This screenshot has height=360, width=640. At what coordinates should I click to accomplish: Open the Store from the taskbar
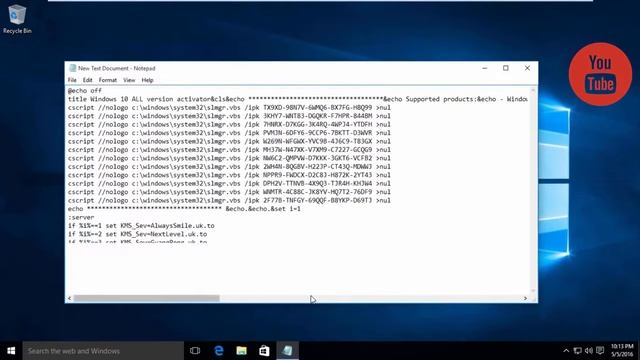click(264, 351)
